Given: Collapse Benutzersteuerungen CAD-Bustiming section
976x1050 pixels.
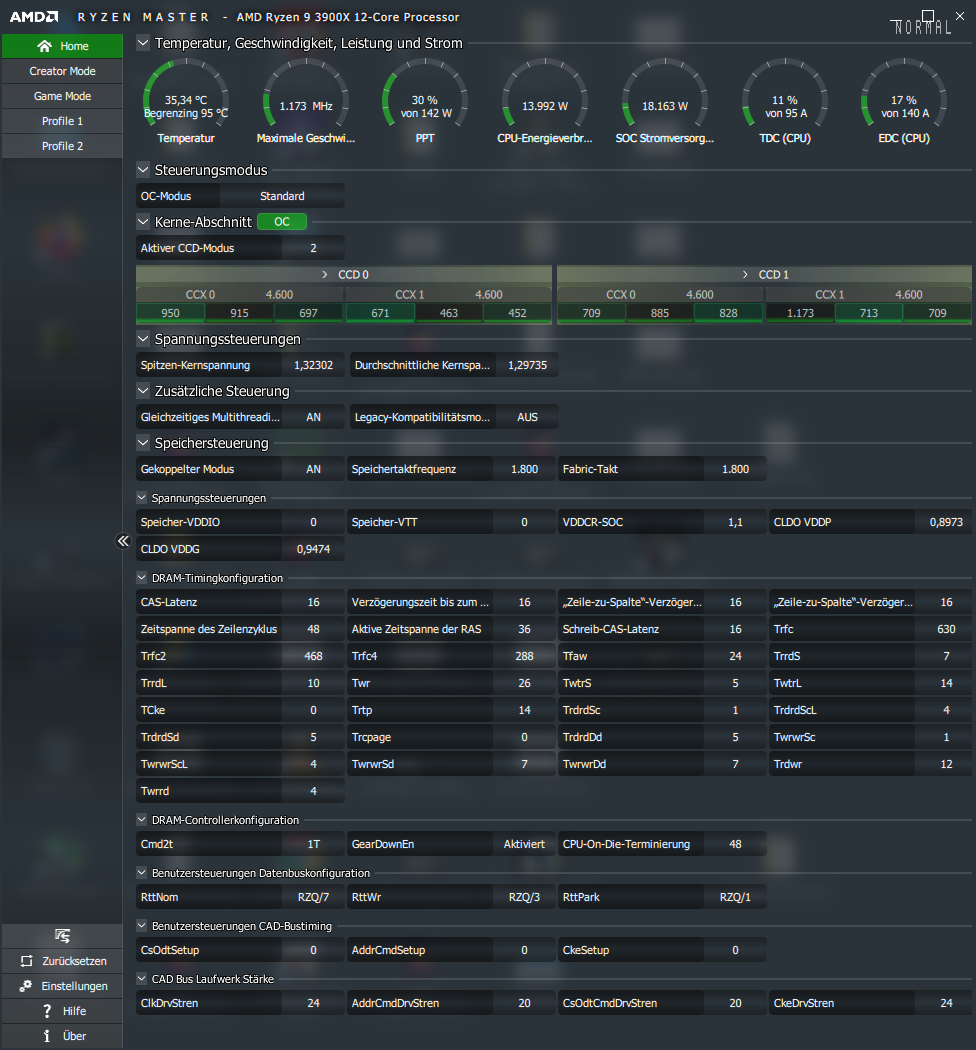Looking at the screenshot, I should (141, 925).
